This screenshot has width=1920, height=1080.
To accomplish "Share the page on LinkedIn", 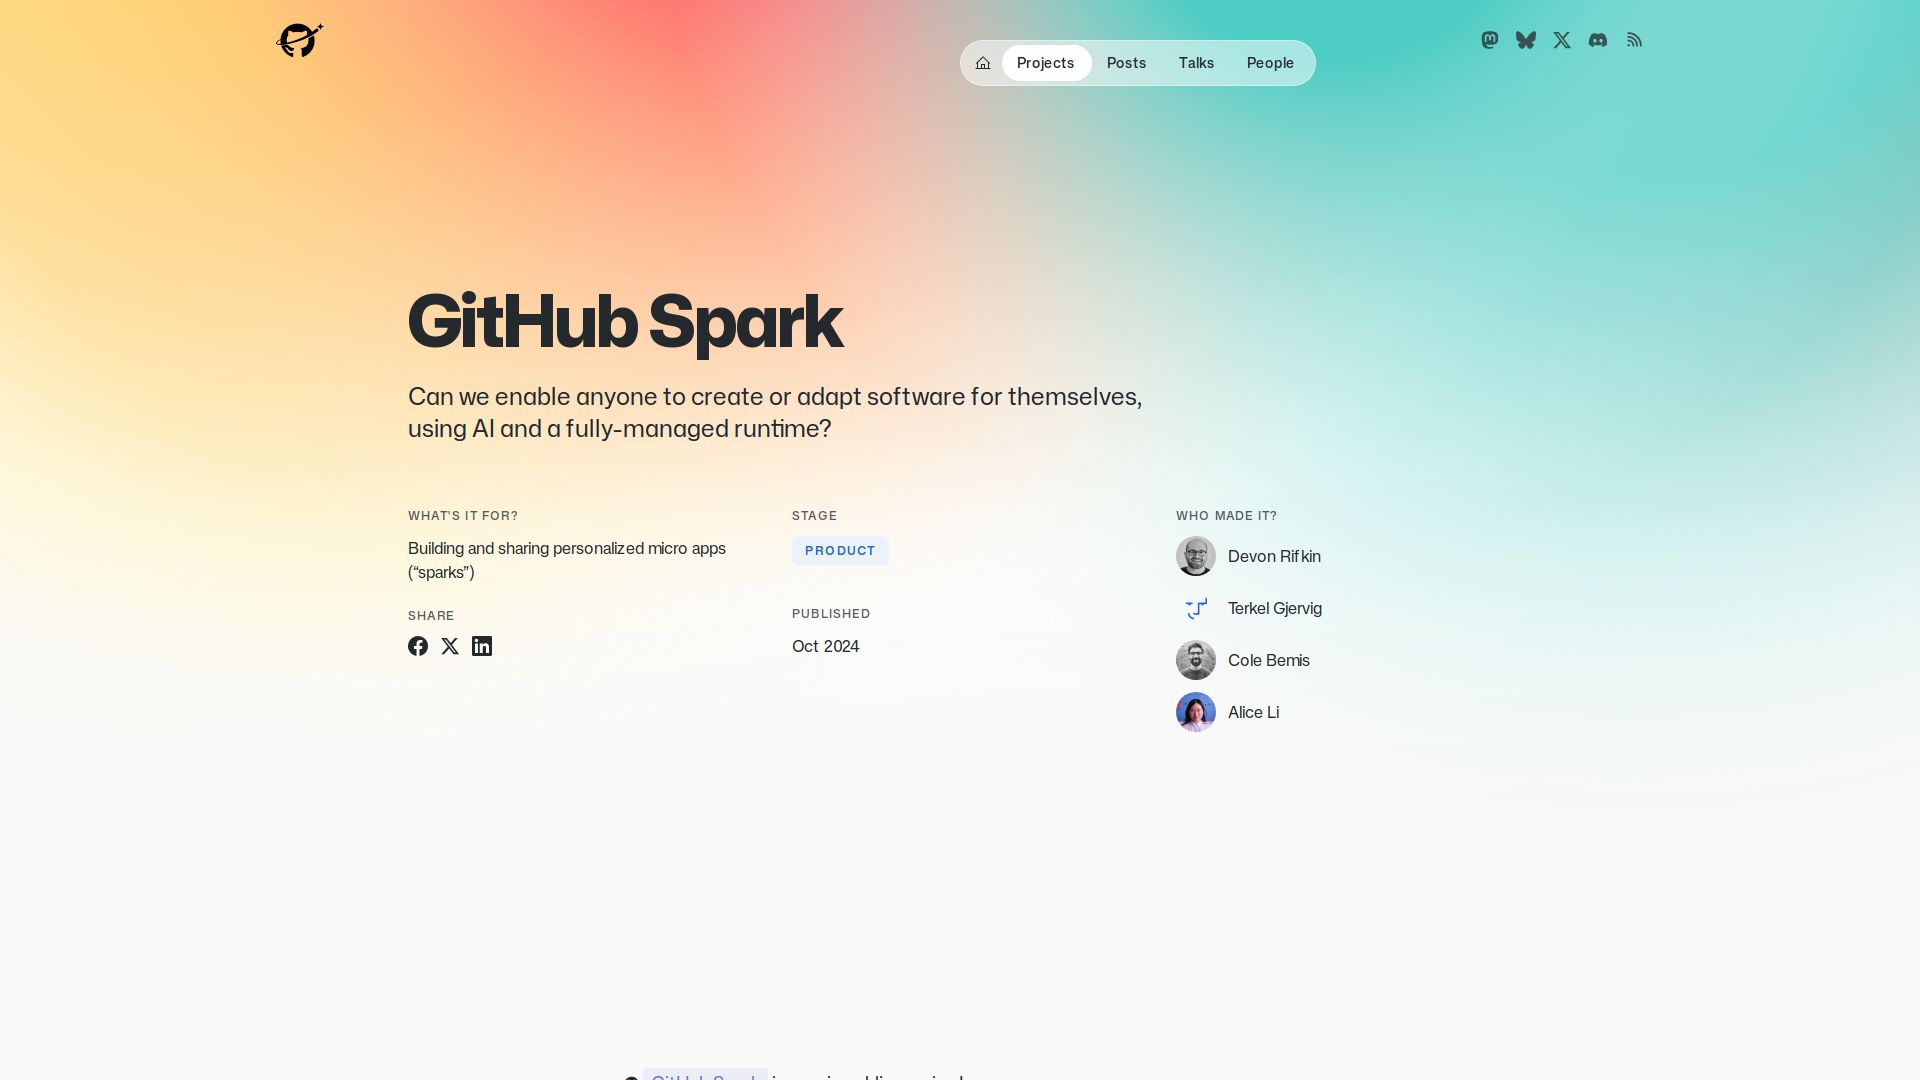I will [x=482, y=646].
